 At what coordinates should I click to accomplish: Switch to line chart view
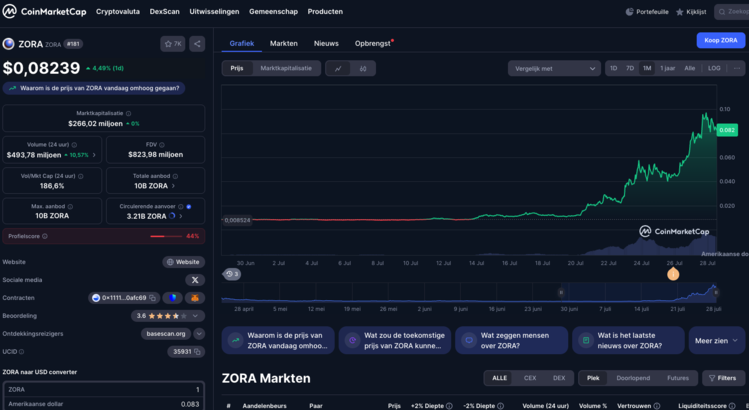click(x=338, y=68)
